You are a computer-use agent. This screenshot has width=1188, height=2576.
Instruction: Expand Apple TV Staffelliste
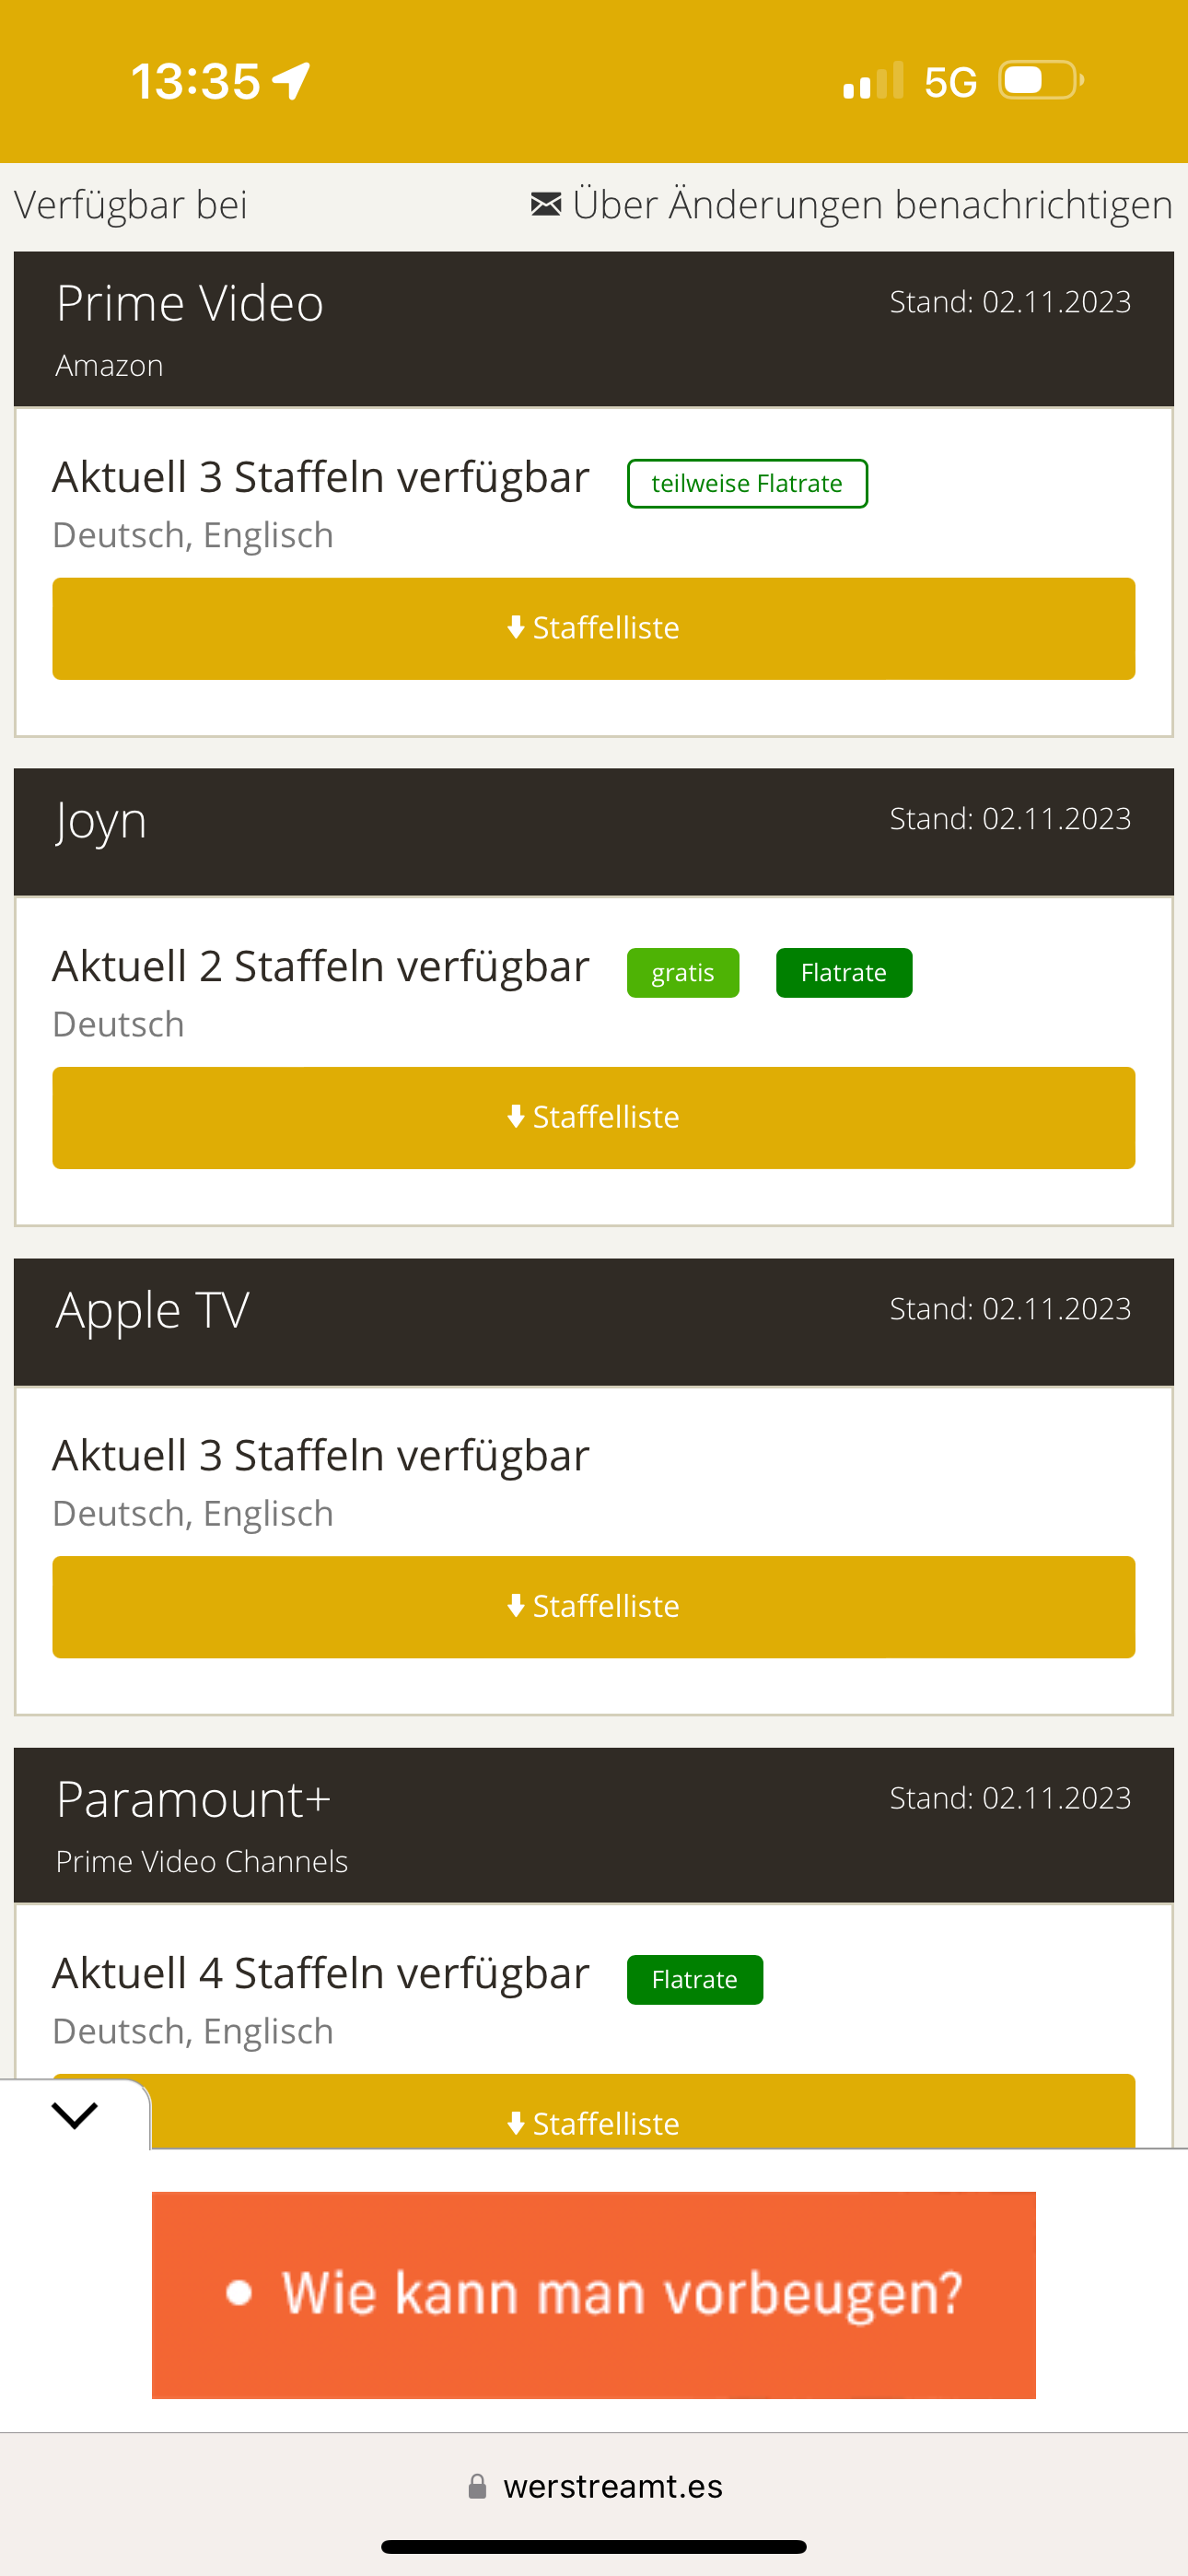click(x=594, y=1606)
